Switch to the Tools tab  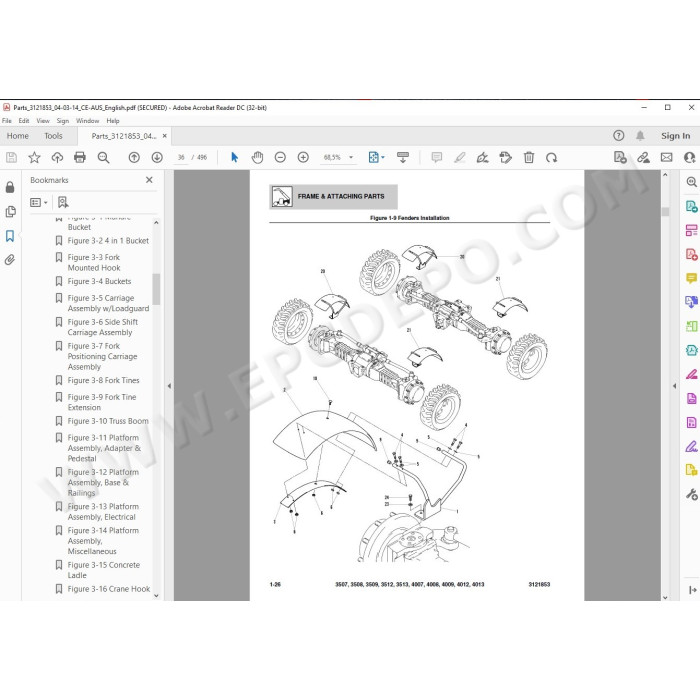pos(53,136)
